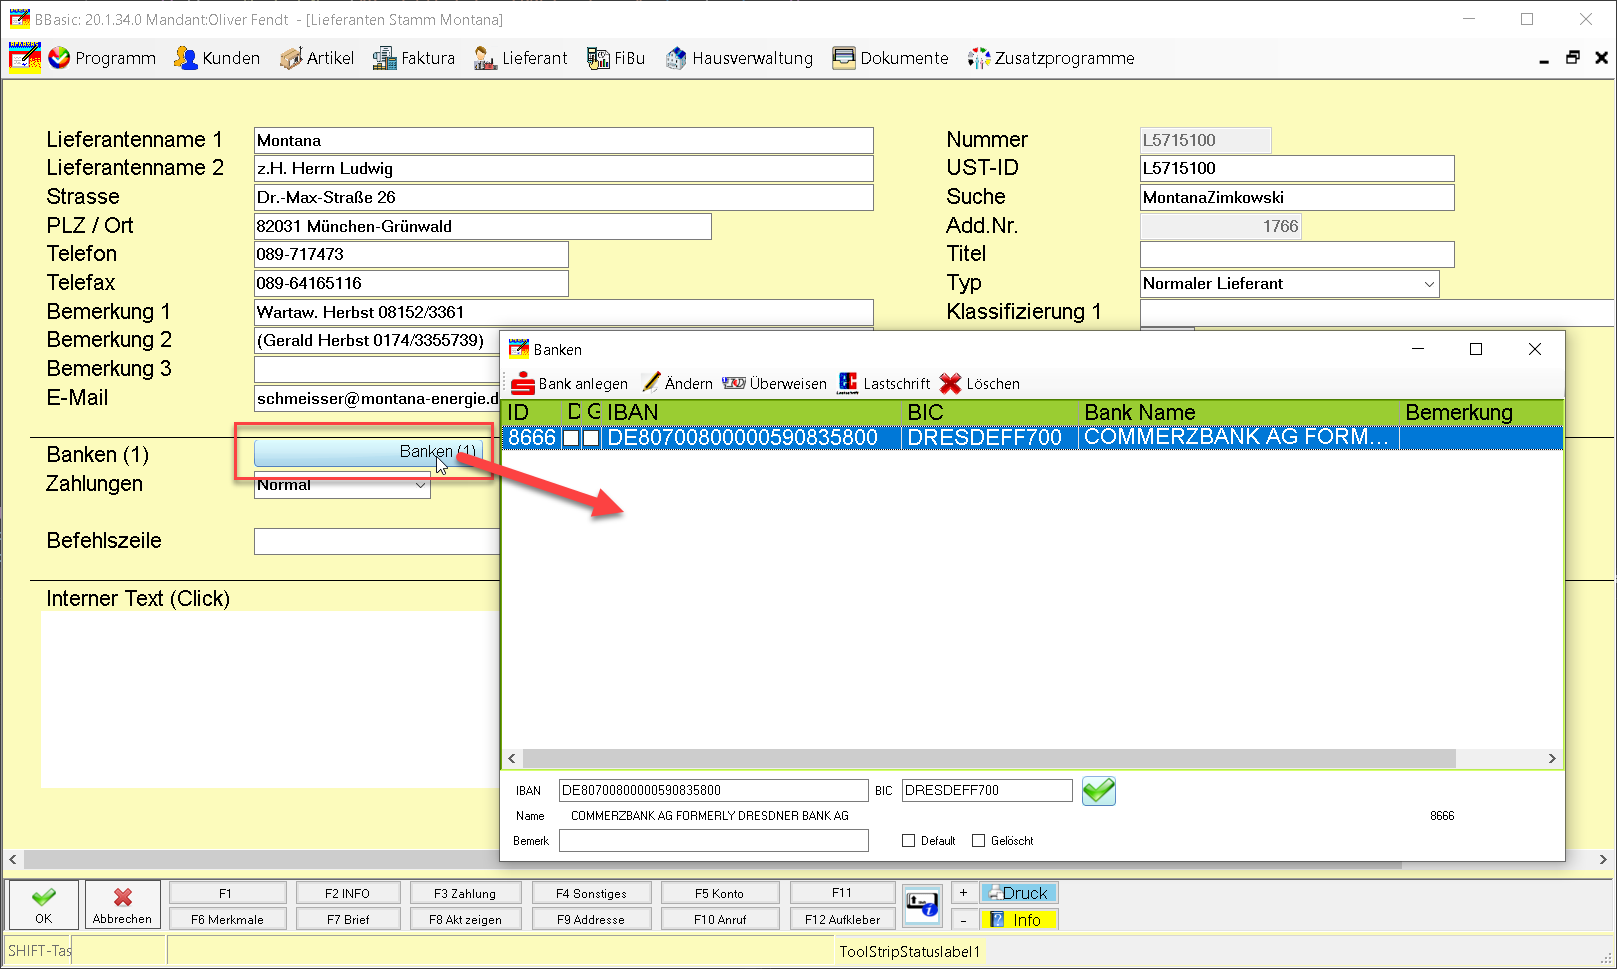Viewport: 1617px width, 969px height.
Task: Open the Dokumente menu
Action: 890,58
